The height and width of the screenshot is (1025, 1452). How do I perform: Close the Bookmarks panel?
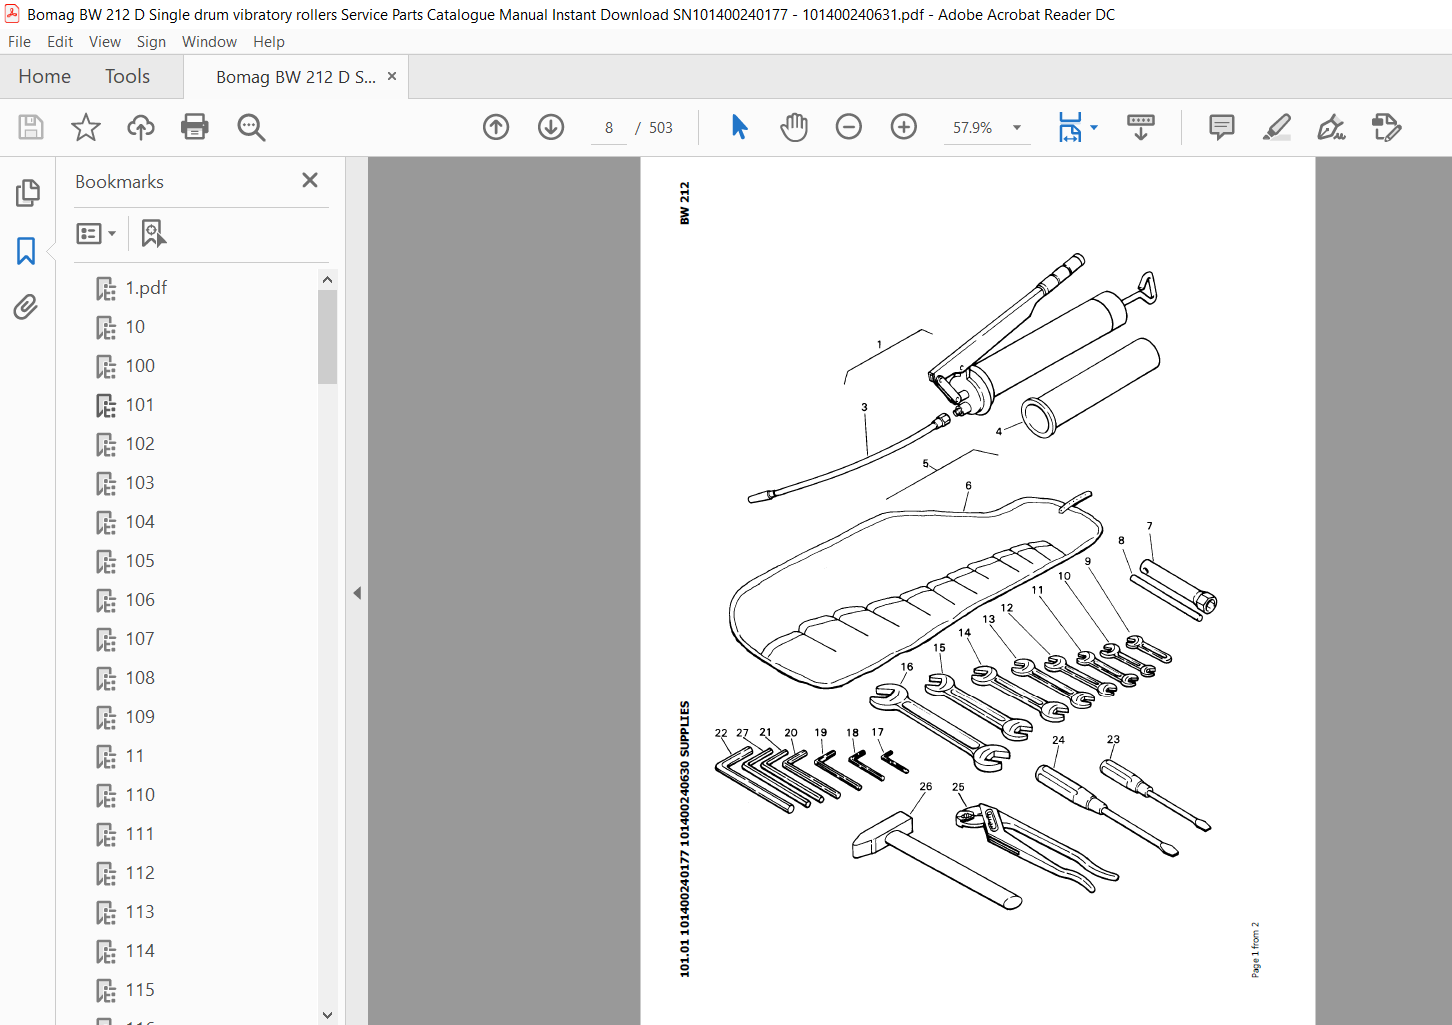[310, 180]
